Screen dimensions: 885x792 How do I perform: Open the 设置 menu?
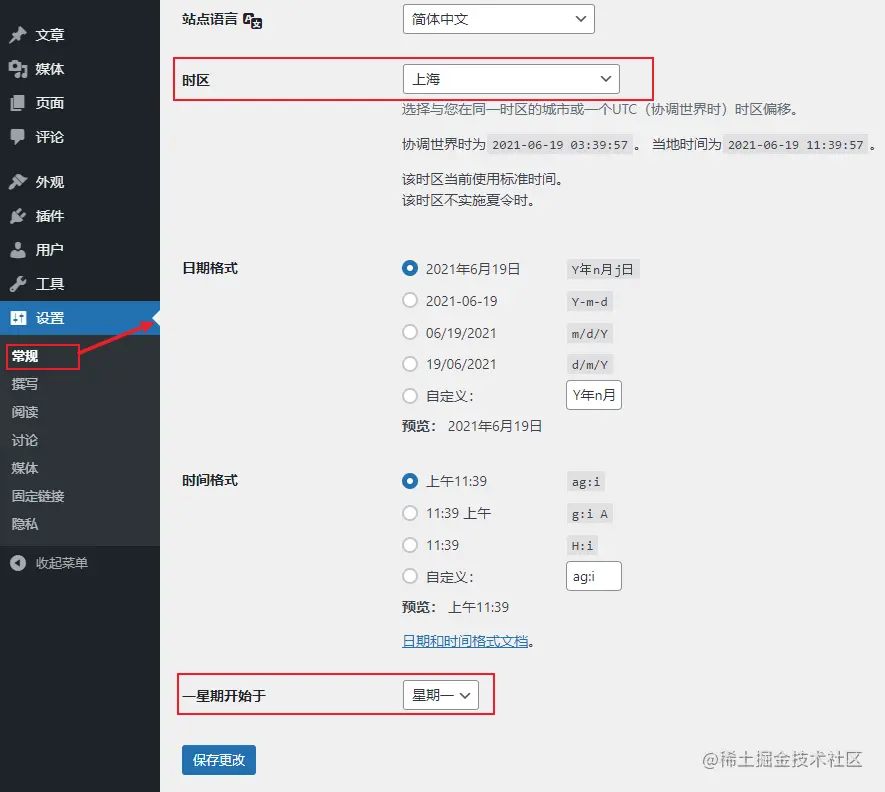[80, 318]
